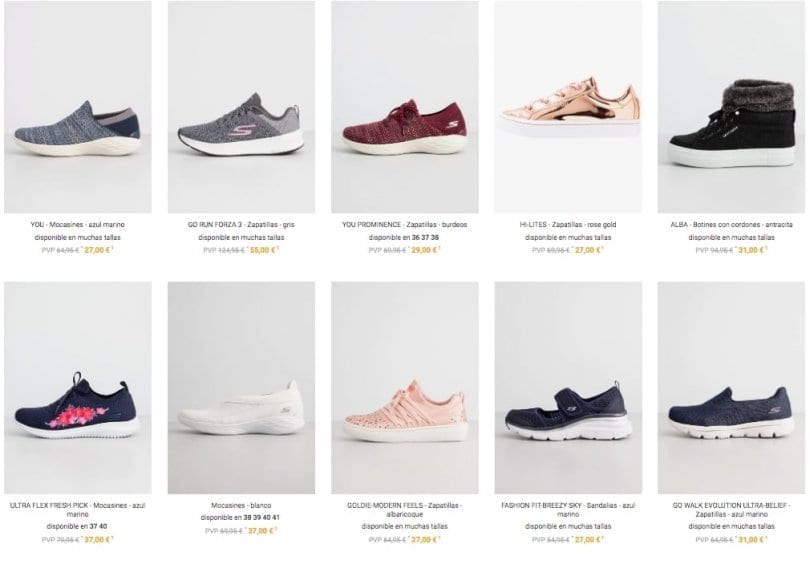Viewport: 810px width, 564px height.
Task: Click "GOLDIE-MODERN FEELS - Zapatillas" product title
Action: coord(404,505)
